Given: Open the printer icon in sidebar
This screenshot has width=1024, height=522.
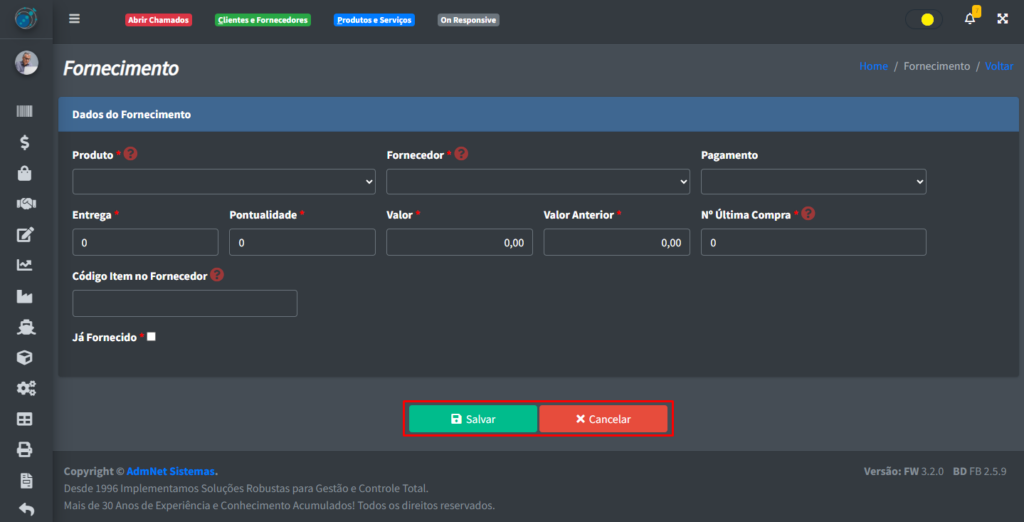Looking at the screenshot, I should 25,450.
